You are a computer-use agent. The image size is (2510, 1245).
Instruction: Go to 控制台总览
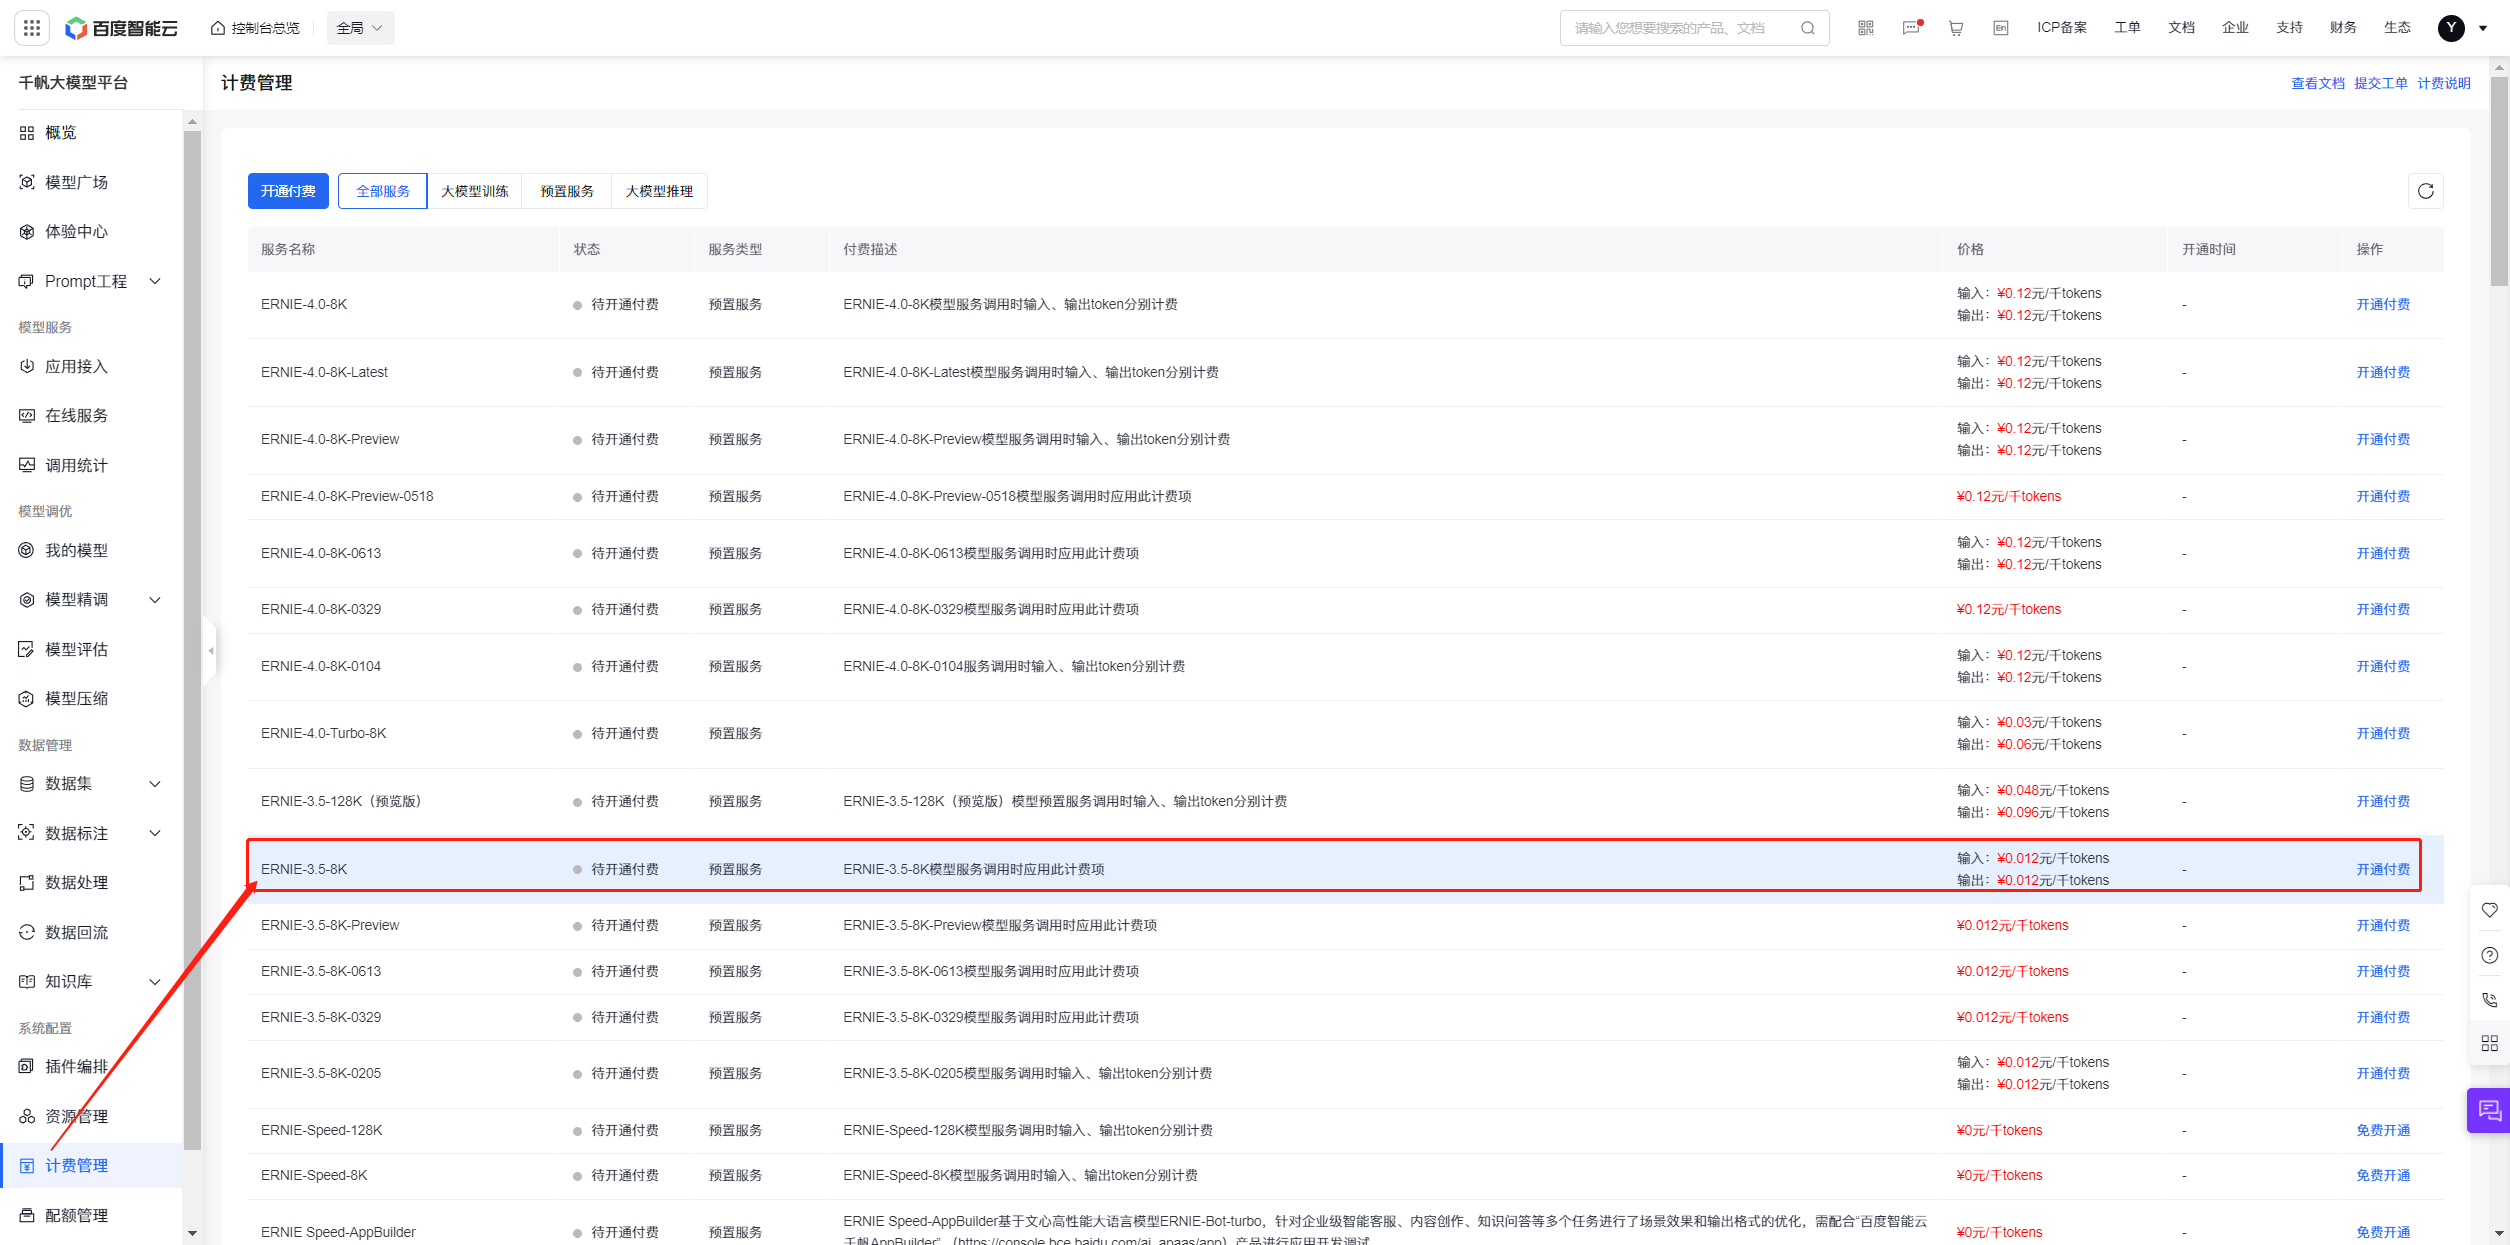click(x=255, y=28)
